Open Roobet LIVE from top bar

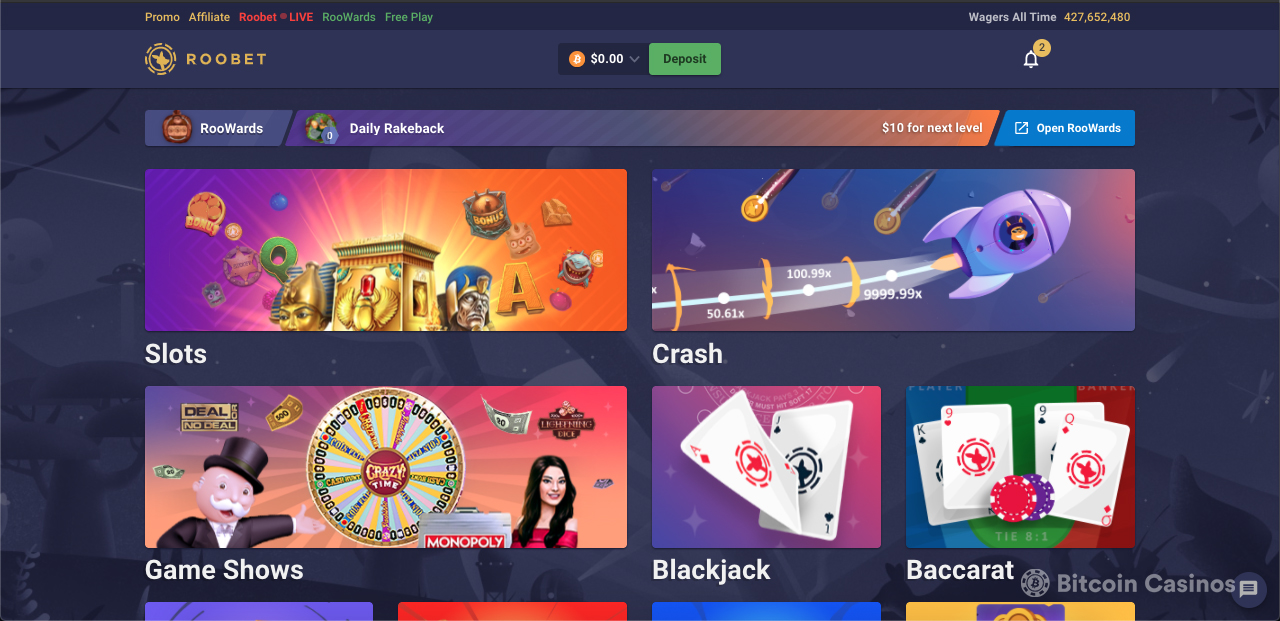[276, 17]
